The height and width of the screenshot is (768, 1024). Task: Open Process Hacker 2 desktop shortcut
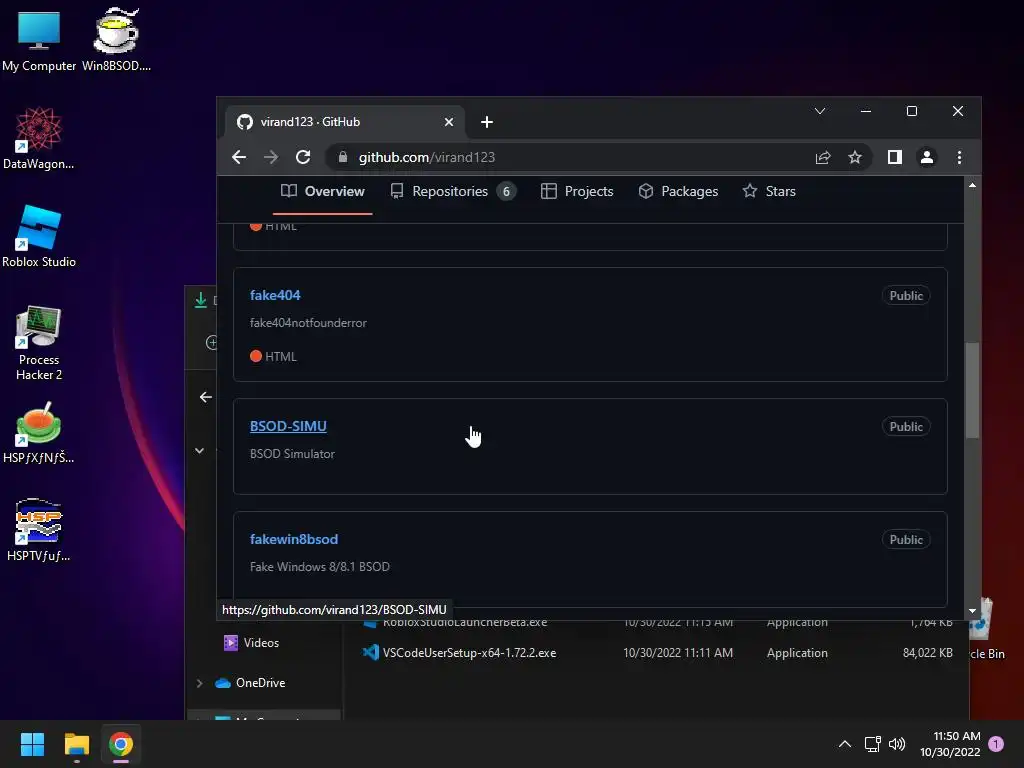point(39,343)
